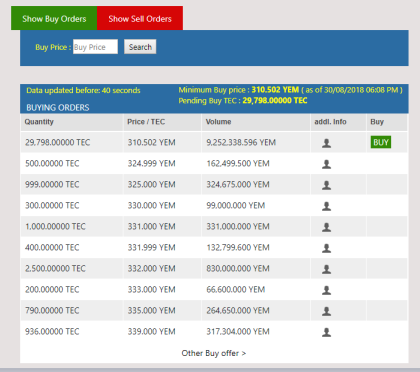Select quantity 29.798.00000 TEC cell
Screen dimensions: 420x372
tap(72, 142)
